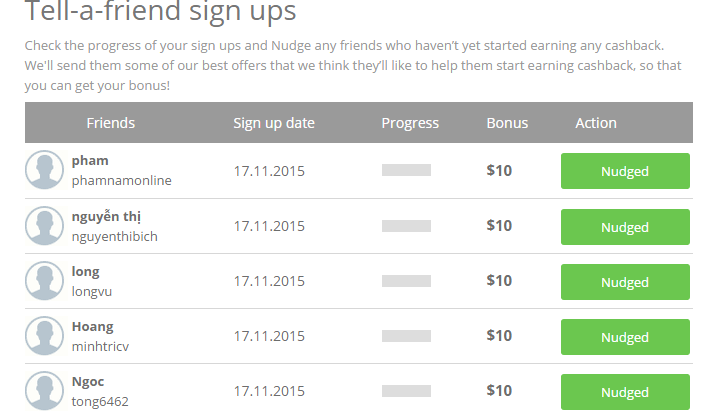Click the progress bar for tong6462
Screen dimensions: 721x417
406,391
